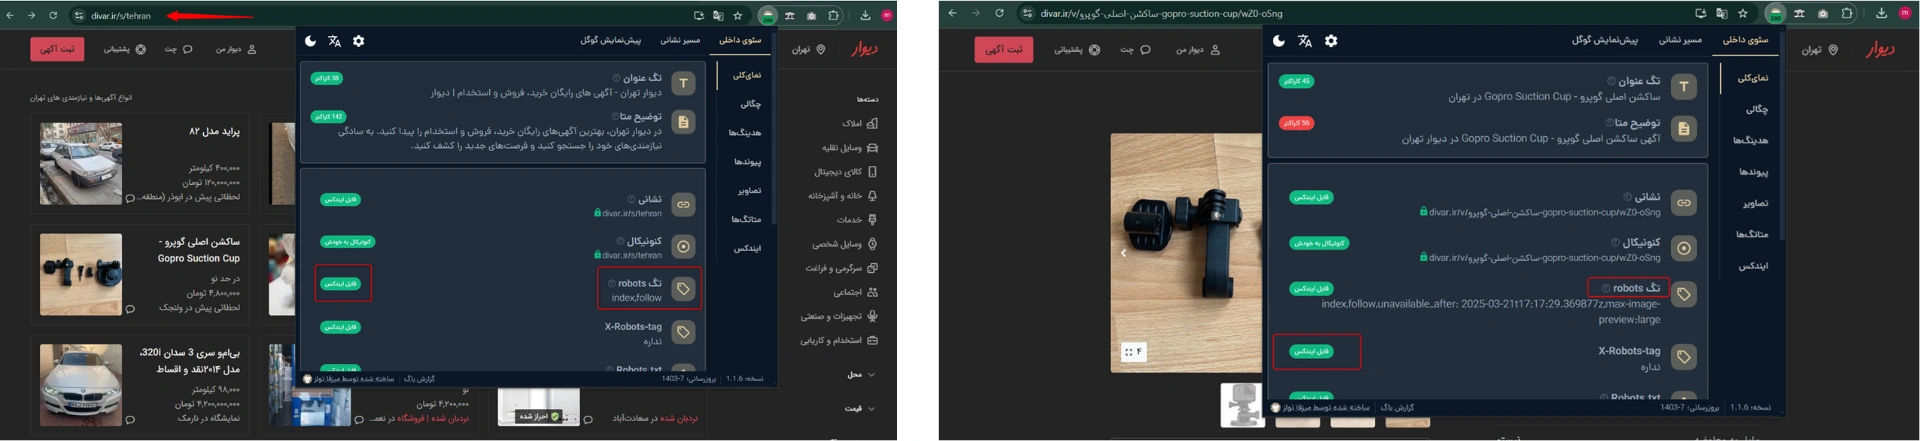Open چت chat link in left window
The width and height of the screenshot is (1920, 441).
coord(178,49)
